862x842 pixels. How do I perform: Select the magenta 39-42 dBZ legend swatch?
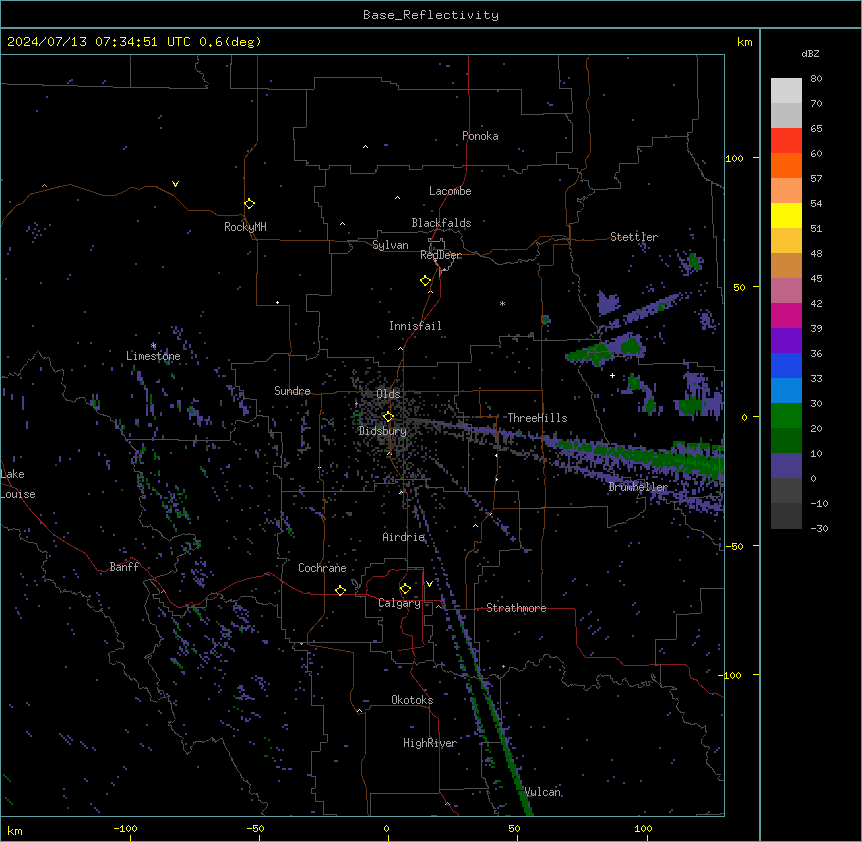(x=786, y=315)
